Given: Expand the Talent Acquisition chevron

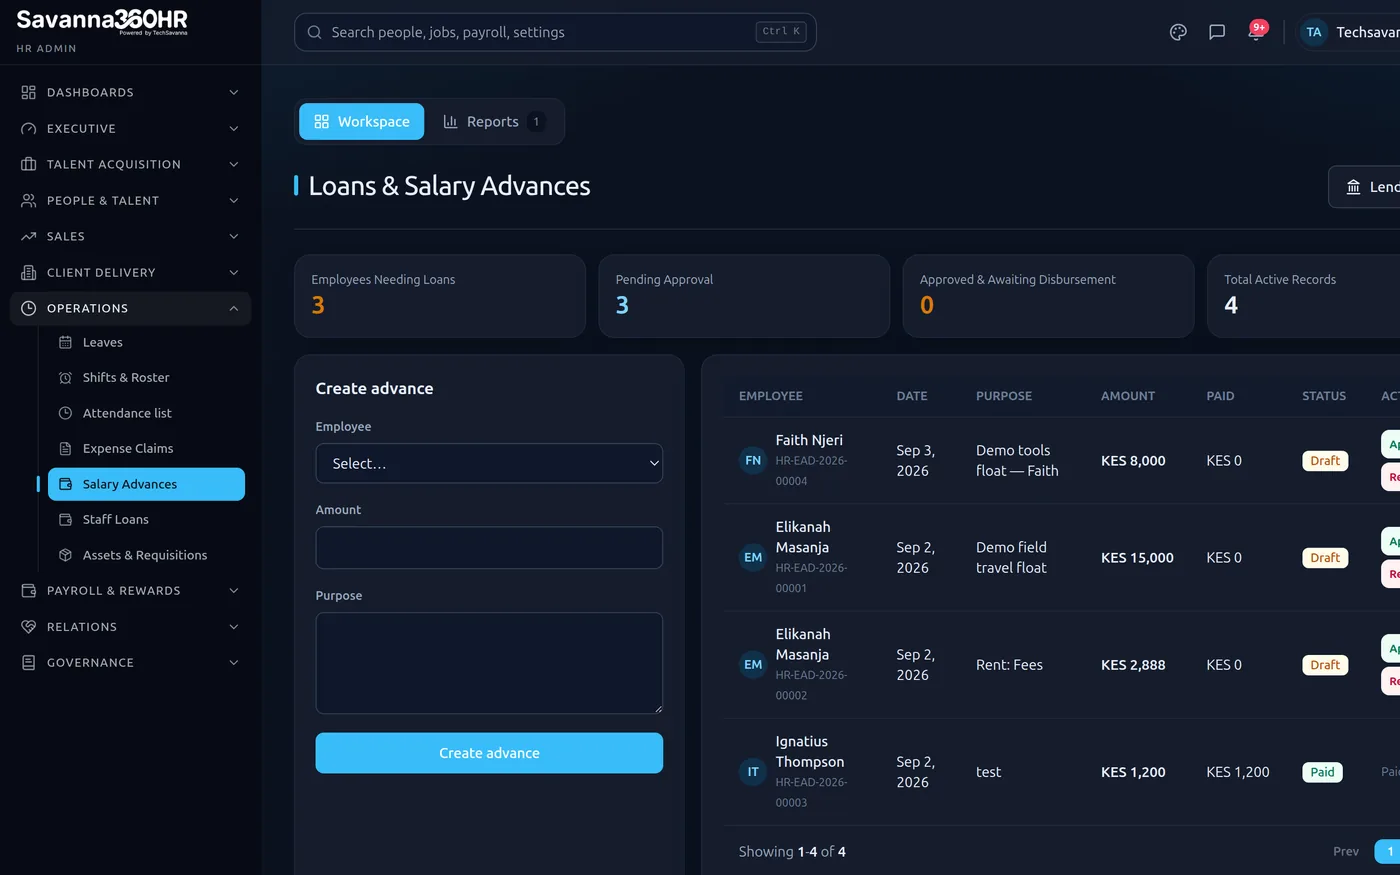Looking at the screenshot, I should pos(233,164).
